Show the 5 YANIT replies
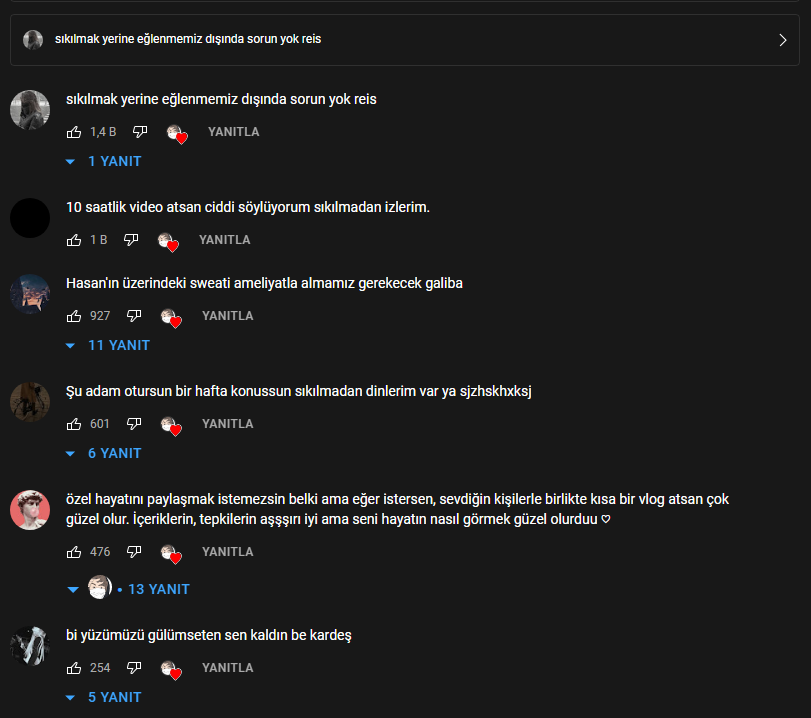This screenshot has width=811, height=718. click(103, 697)
